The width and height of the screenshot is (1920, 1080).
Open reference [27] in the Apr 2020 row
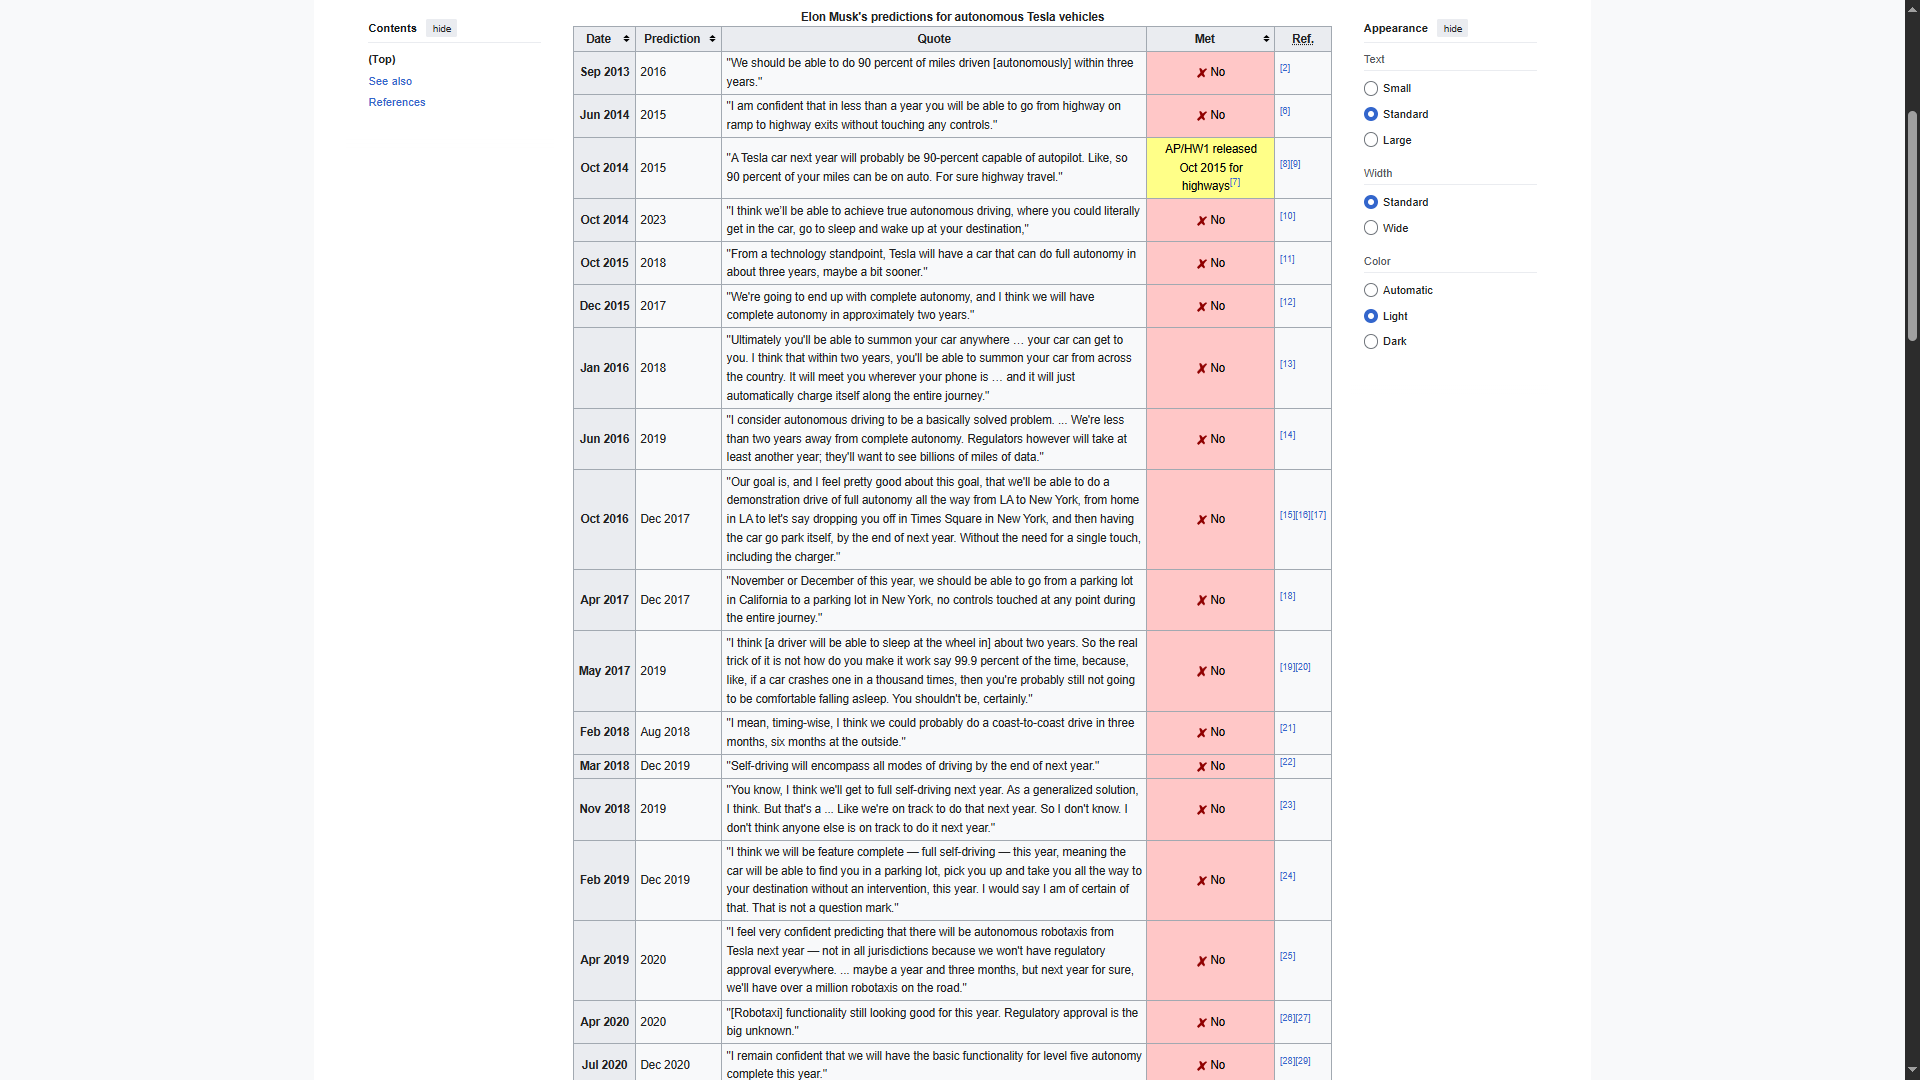[1303, 1019]
